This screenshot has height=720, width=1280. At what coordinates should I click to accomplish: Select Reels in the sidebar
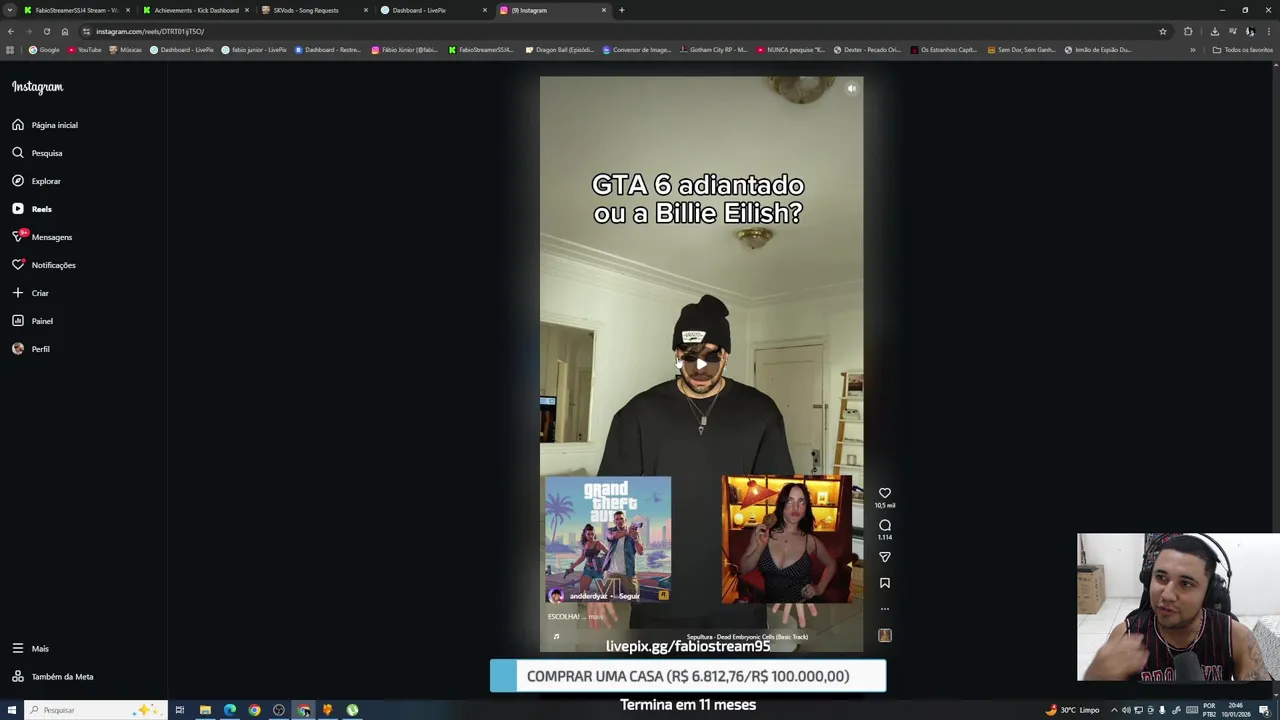click(32, 209)
